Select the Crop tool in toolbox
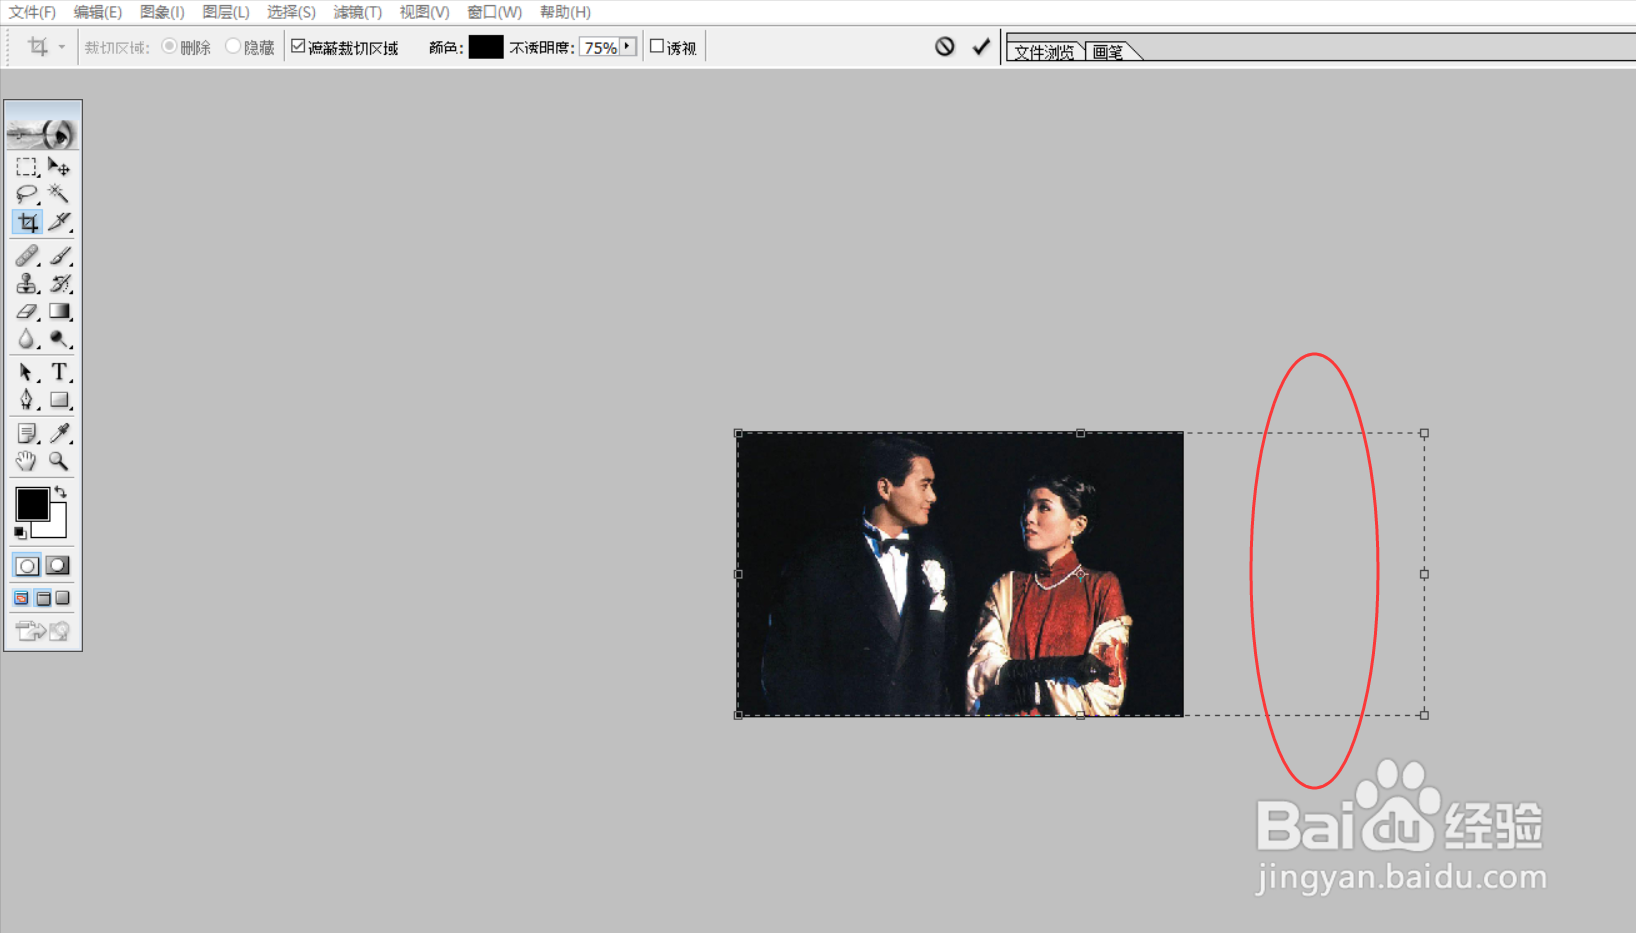The height and width of the screenshot is (933, 1636). click(x=27, y=222)
